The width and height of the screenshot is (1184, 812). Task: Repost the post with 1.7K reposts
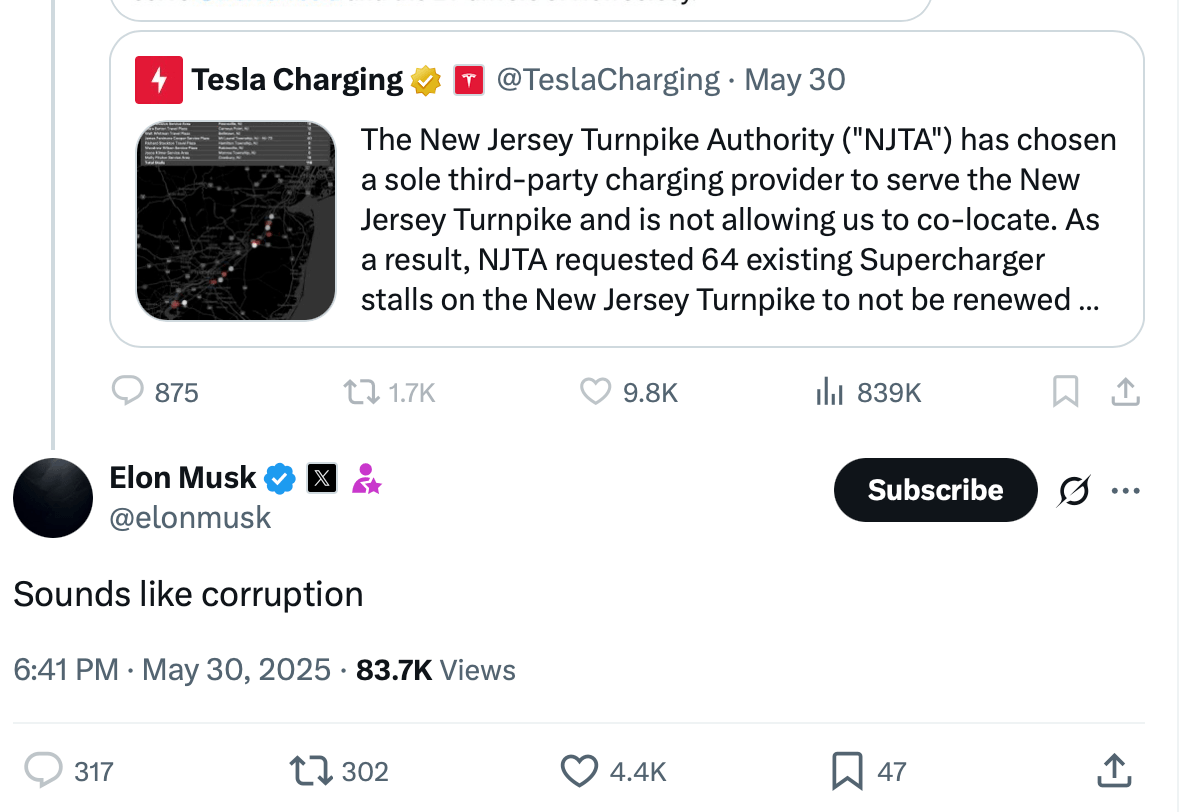pyautogui.click(x=361, y=391)
